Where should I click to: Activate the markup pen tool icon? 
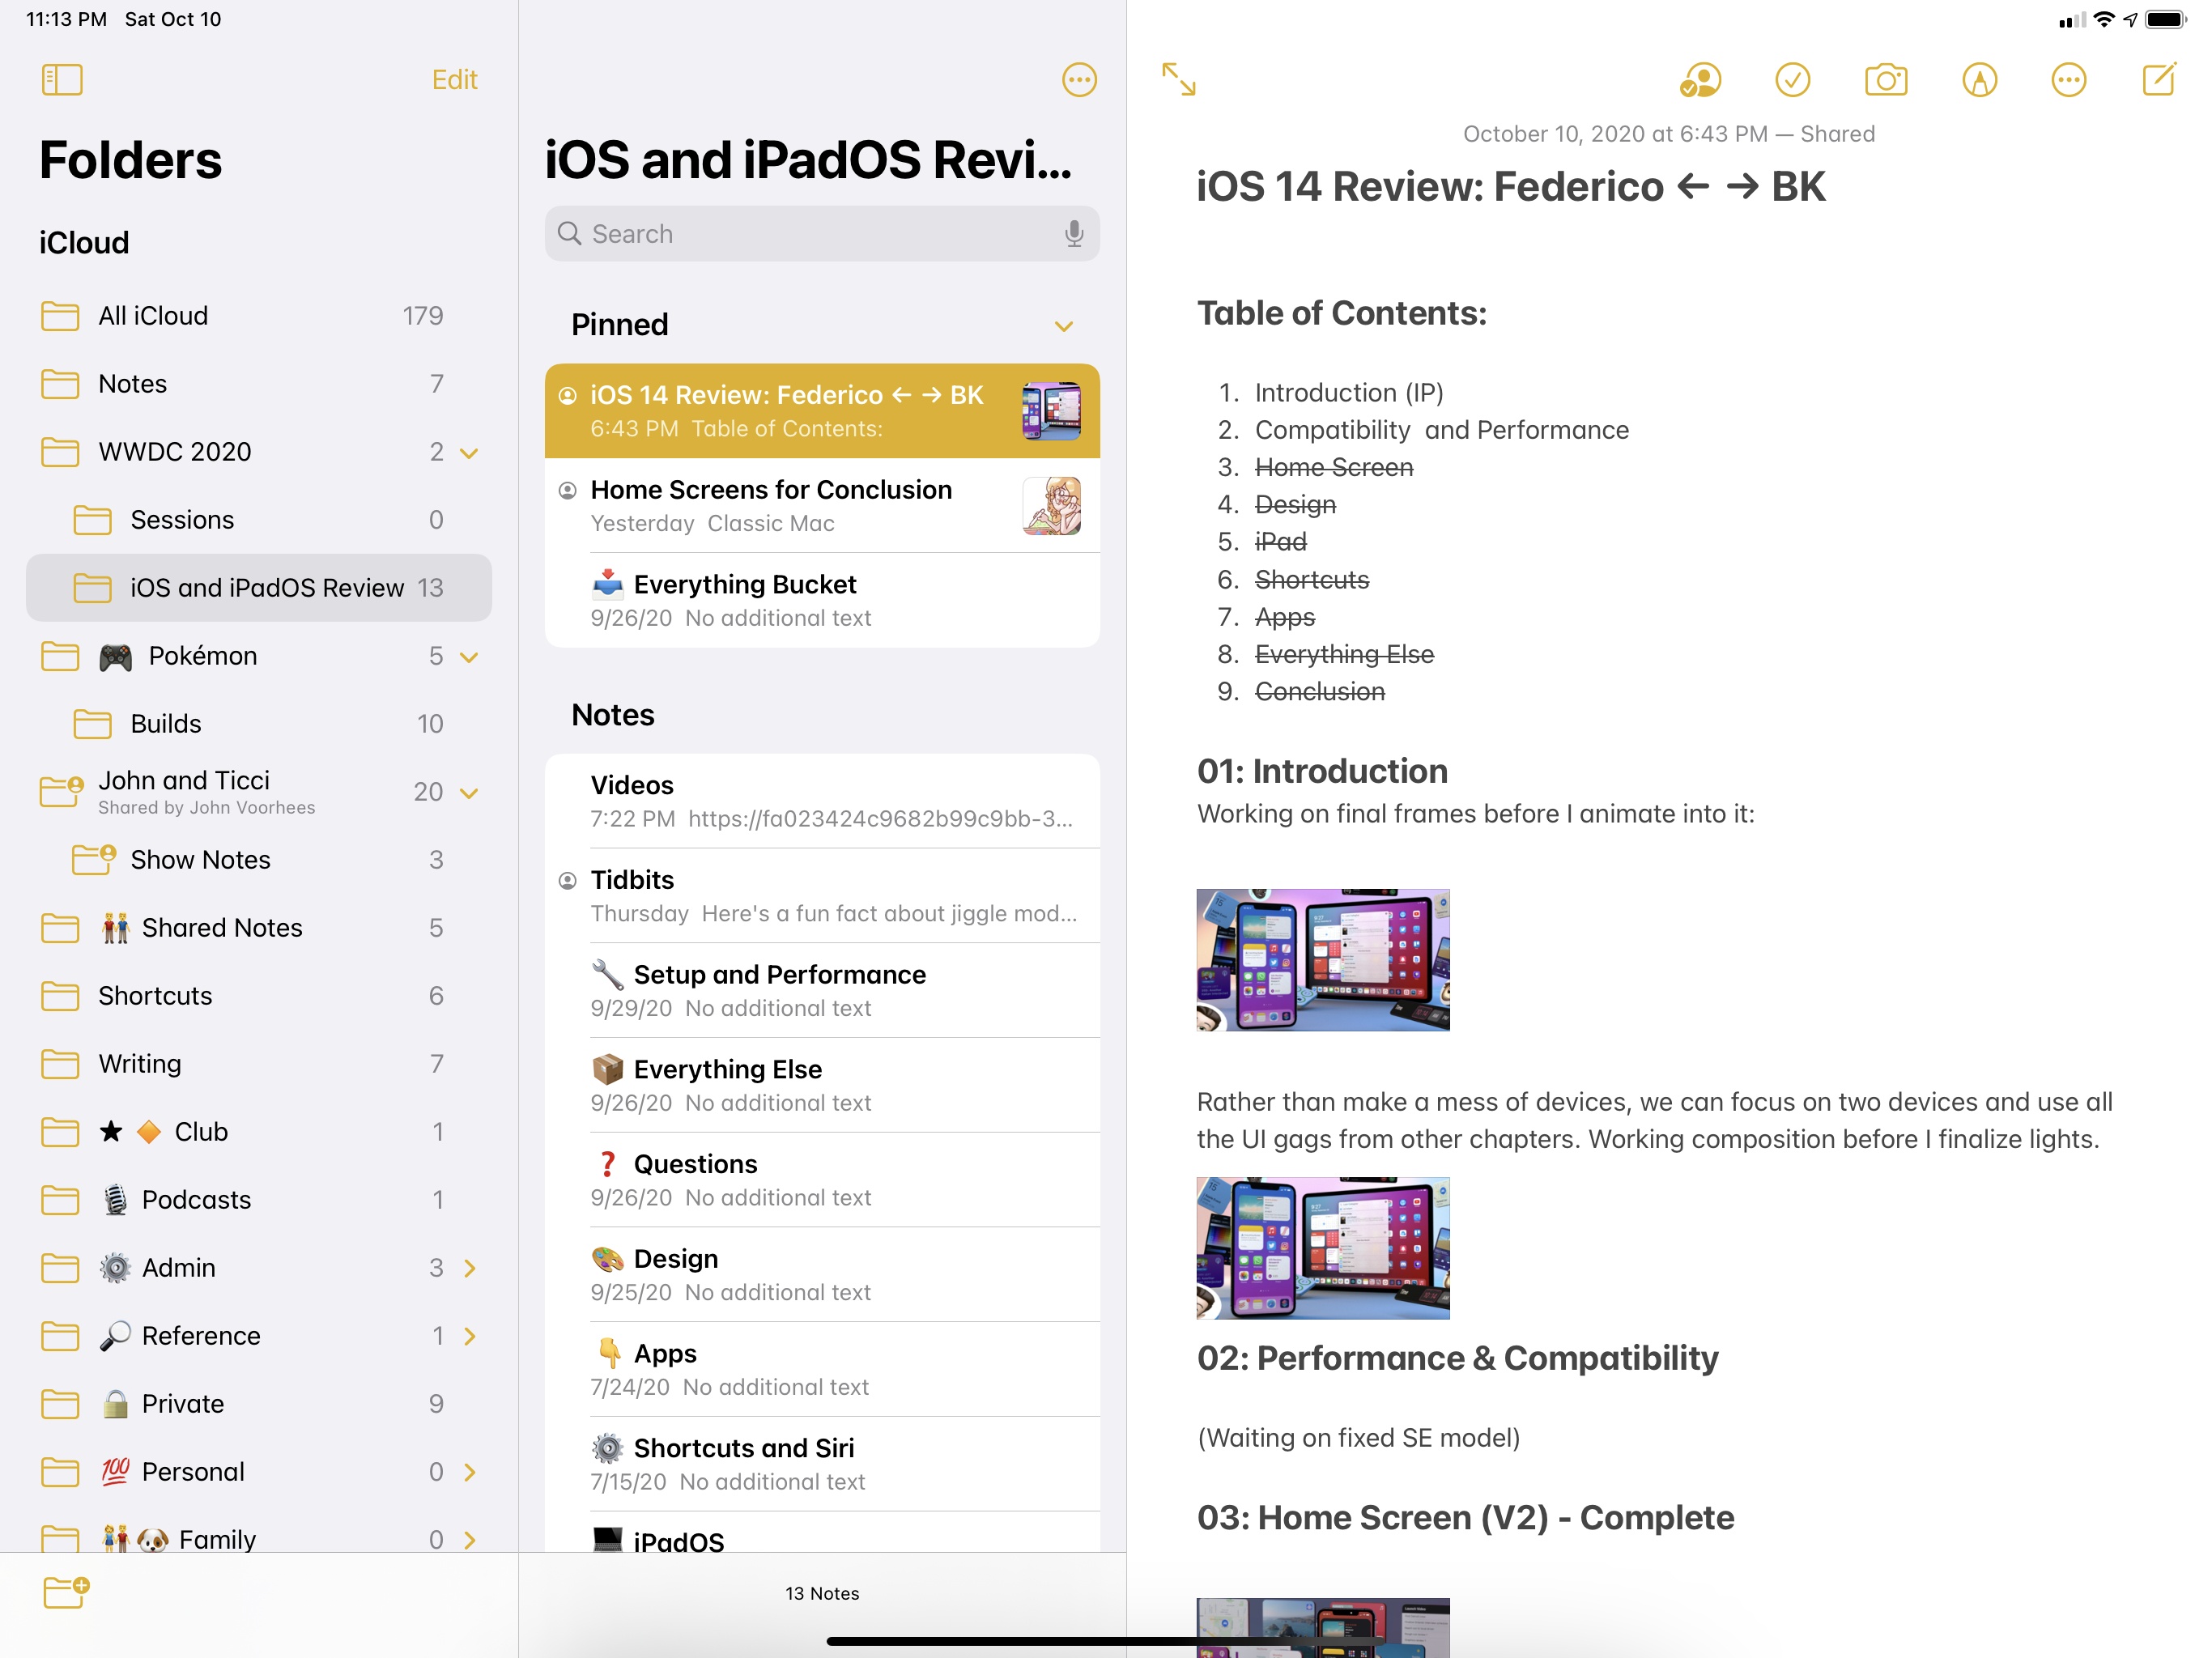tap(1979, 80)
